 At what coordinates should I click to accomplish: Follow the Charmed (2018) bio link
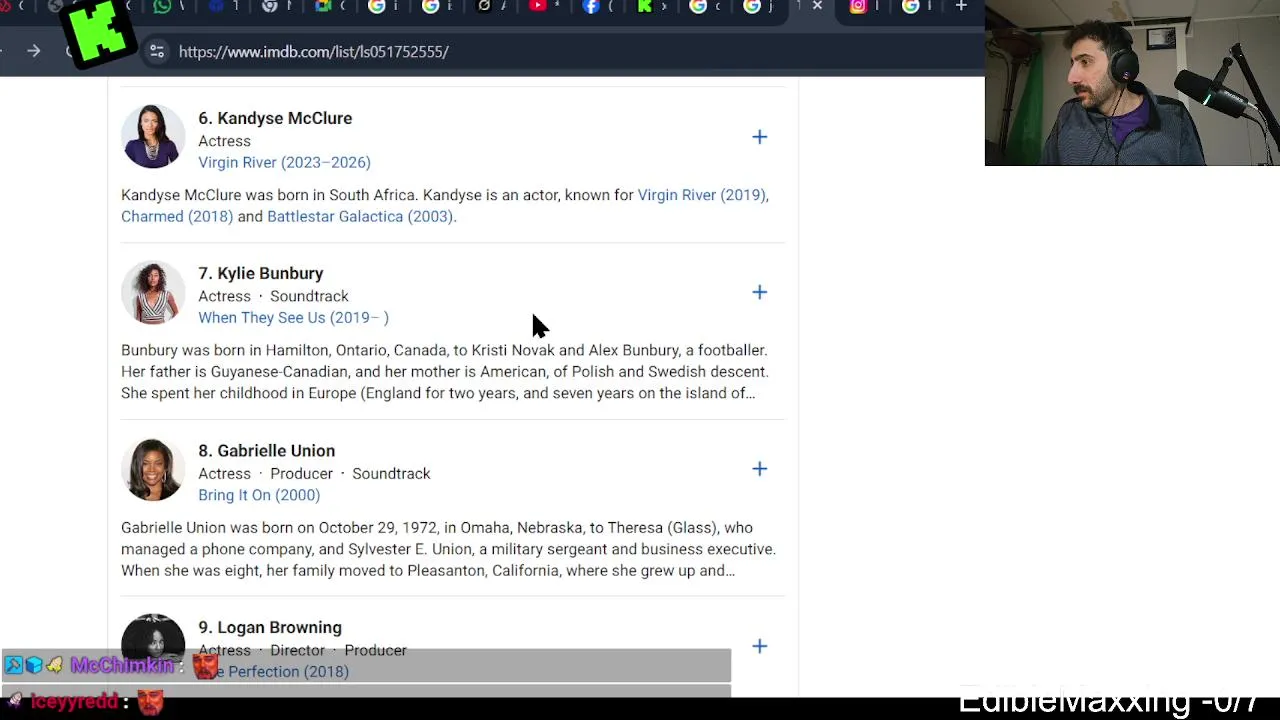tap(177, 216)
